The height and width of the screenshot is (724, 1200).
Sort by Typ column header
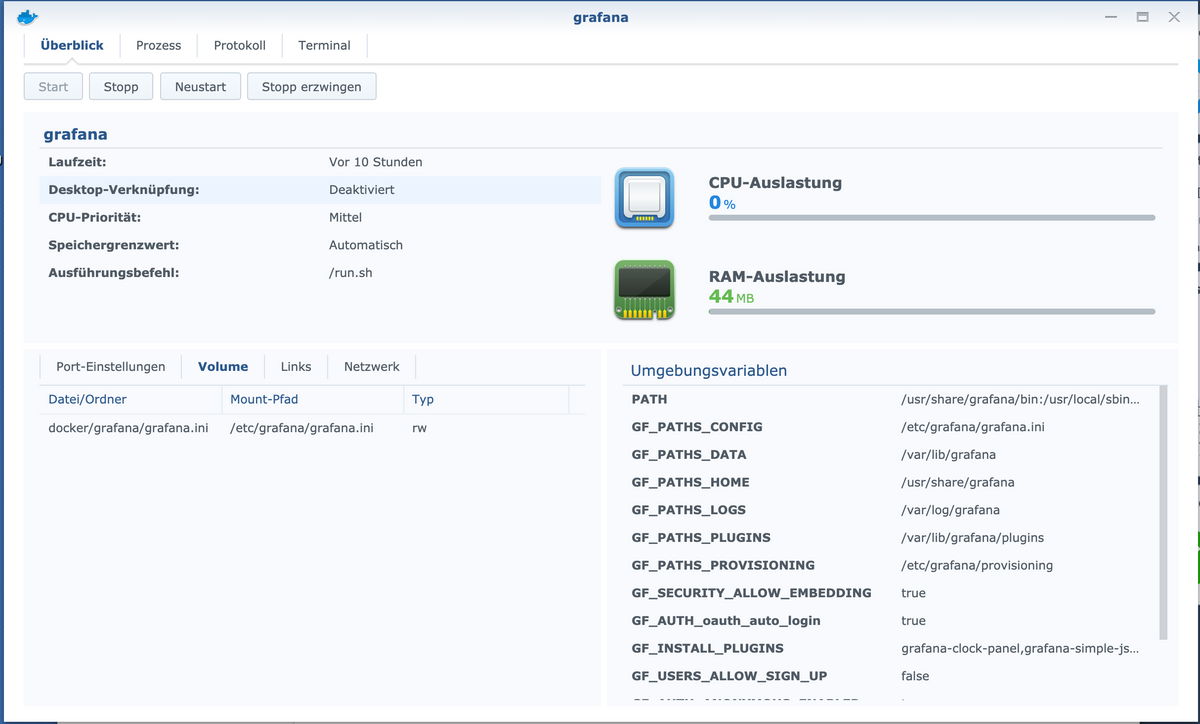(486, 399)
